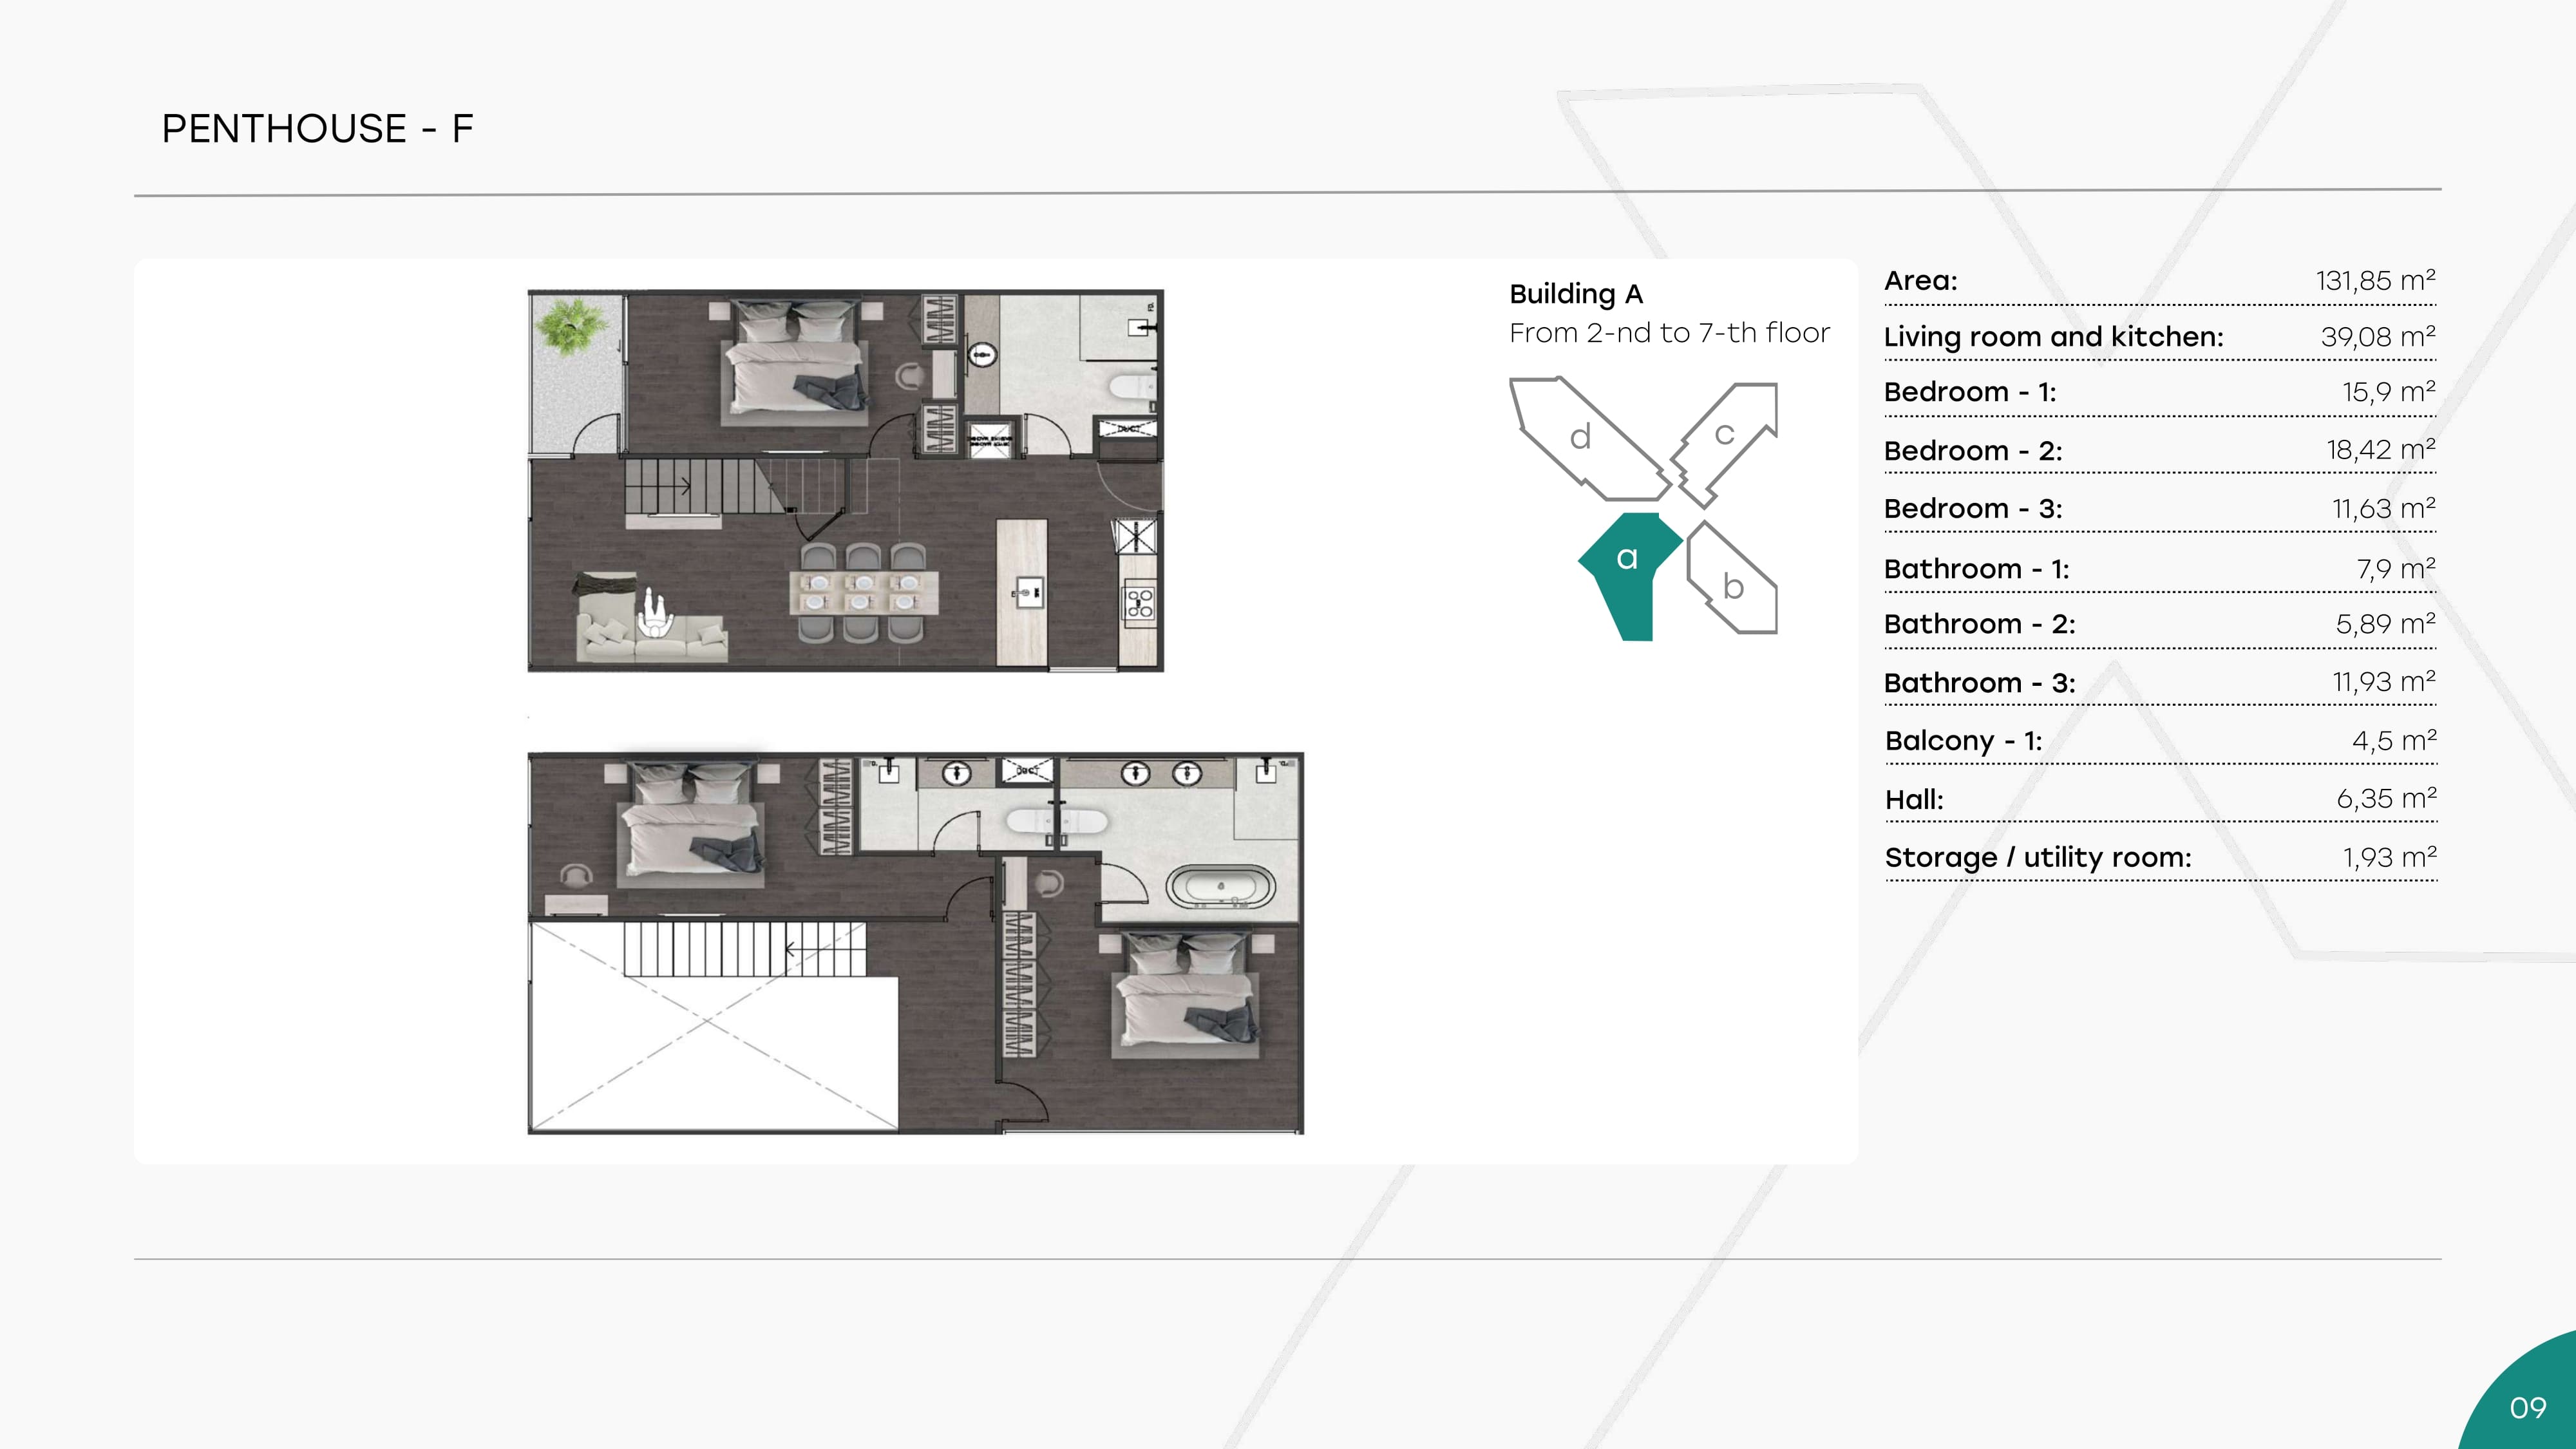Viewport: 2576px width, 1449px height.
Task: Click the staircase on lower floor plan
Action: point(745,949)
